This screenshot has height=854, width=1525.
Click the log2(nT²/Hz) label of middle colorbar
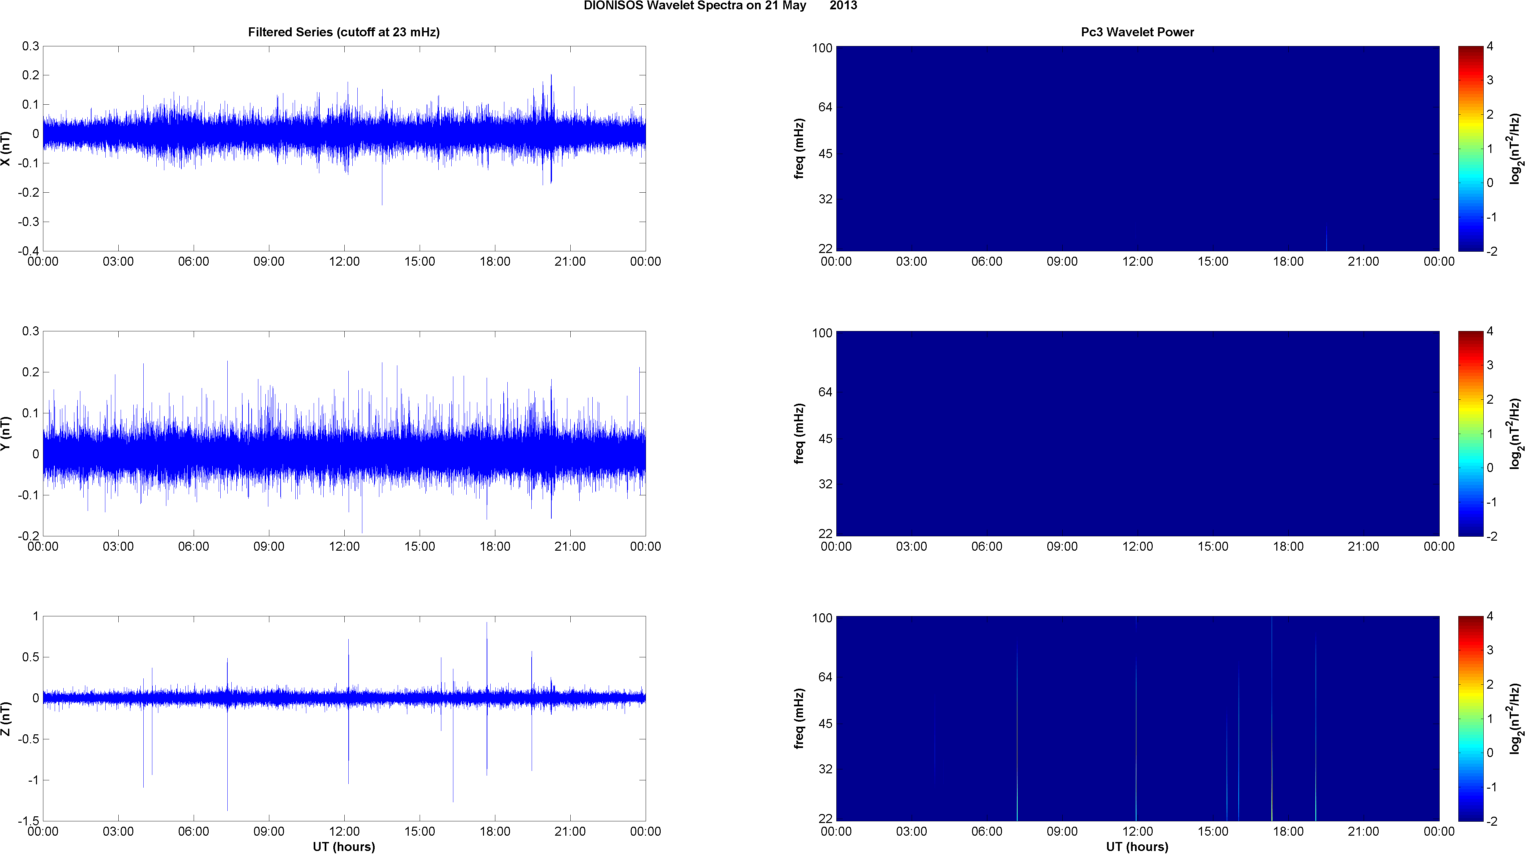(x=1516, y=434)
